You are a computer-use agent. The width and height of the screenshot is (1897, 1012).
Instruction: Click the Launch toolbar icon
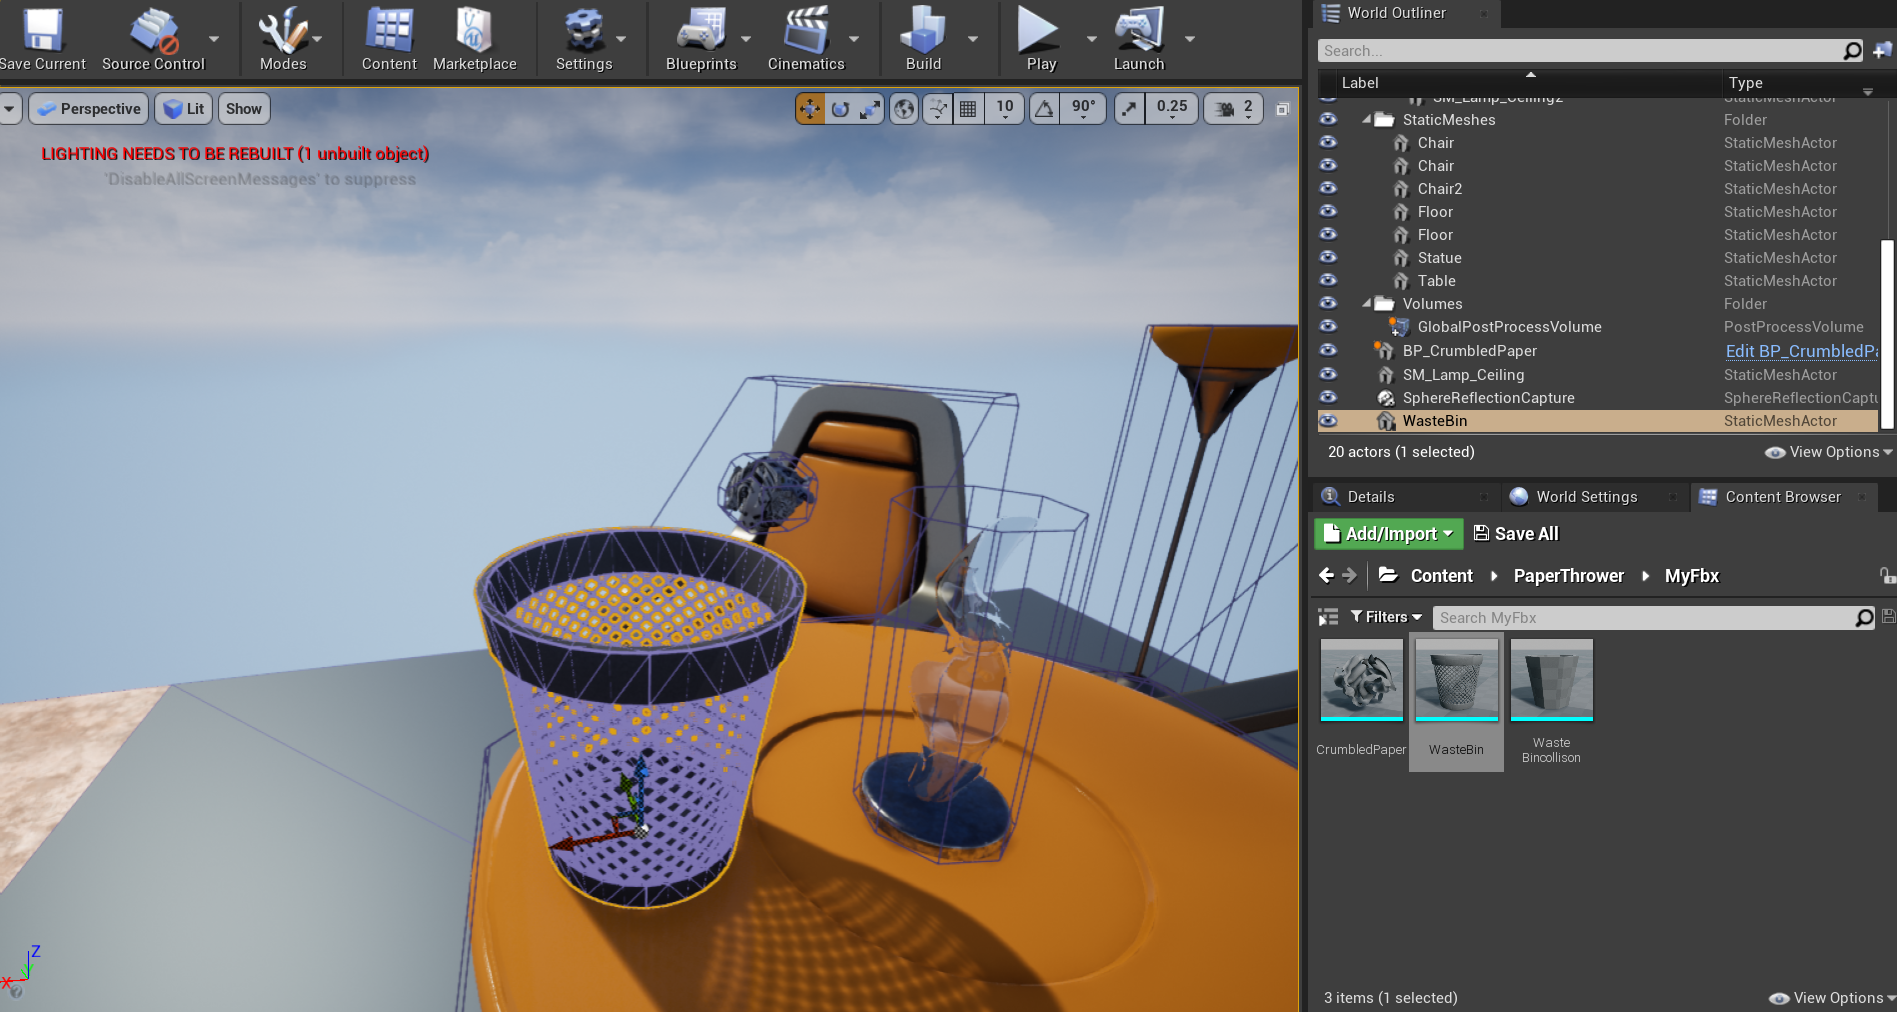(1139, 39)
